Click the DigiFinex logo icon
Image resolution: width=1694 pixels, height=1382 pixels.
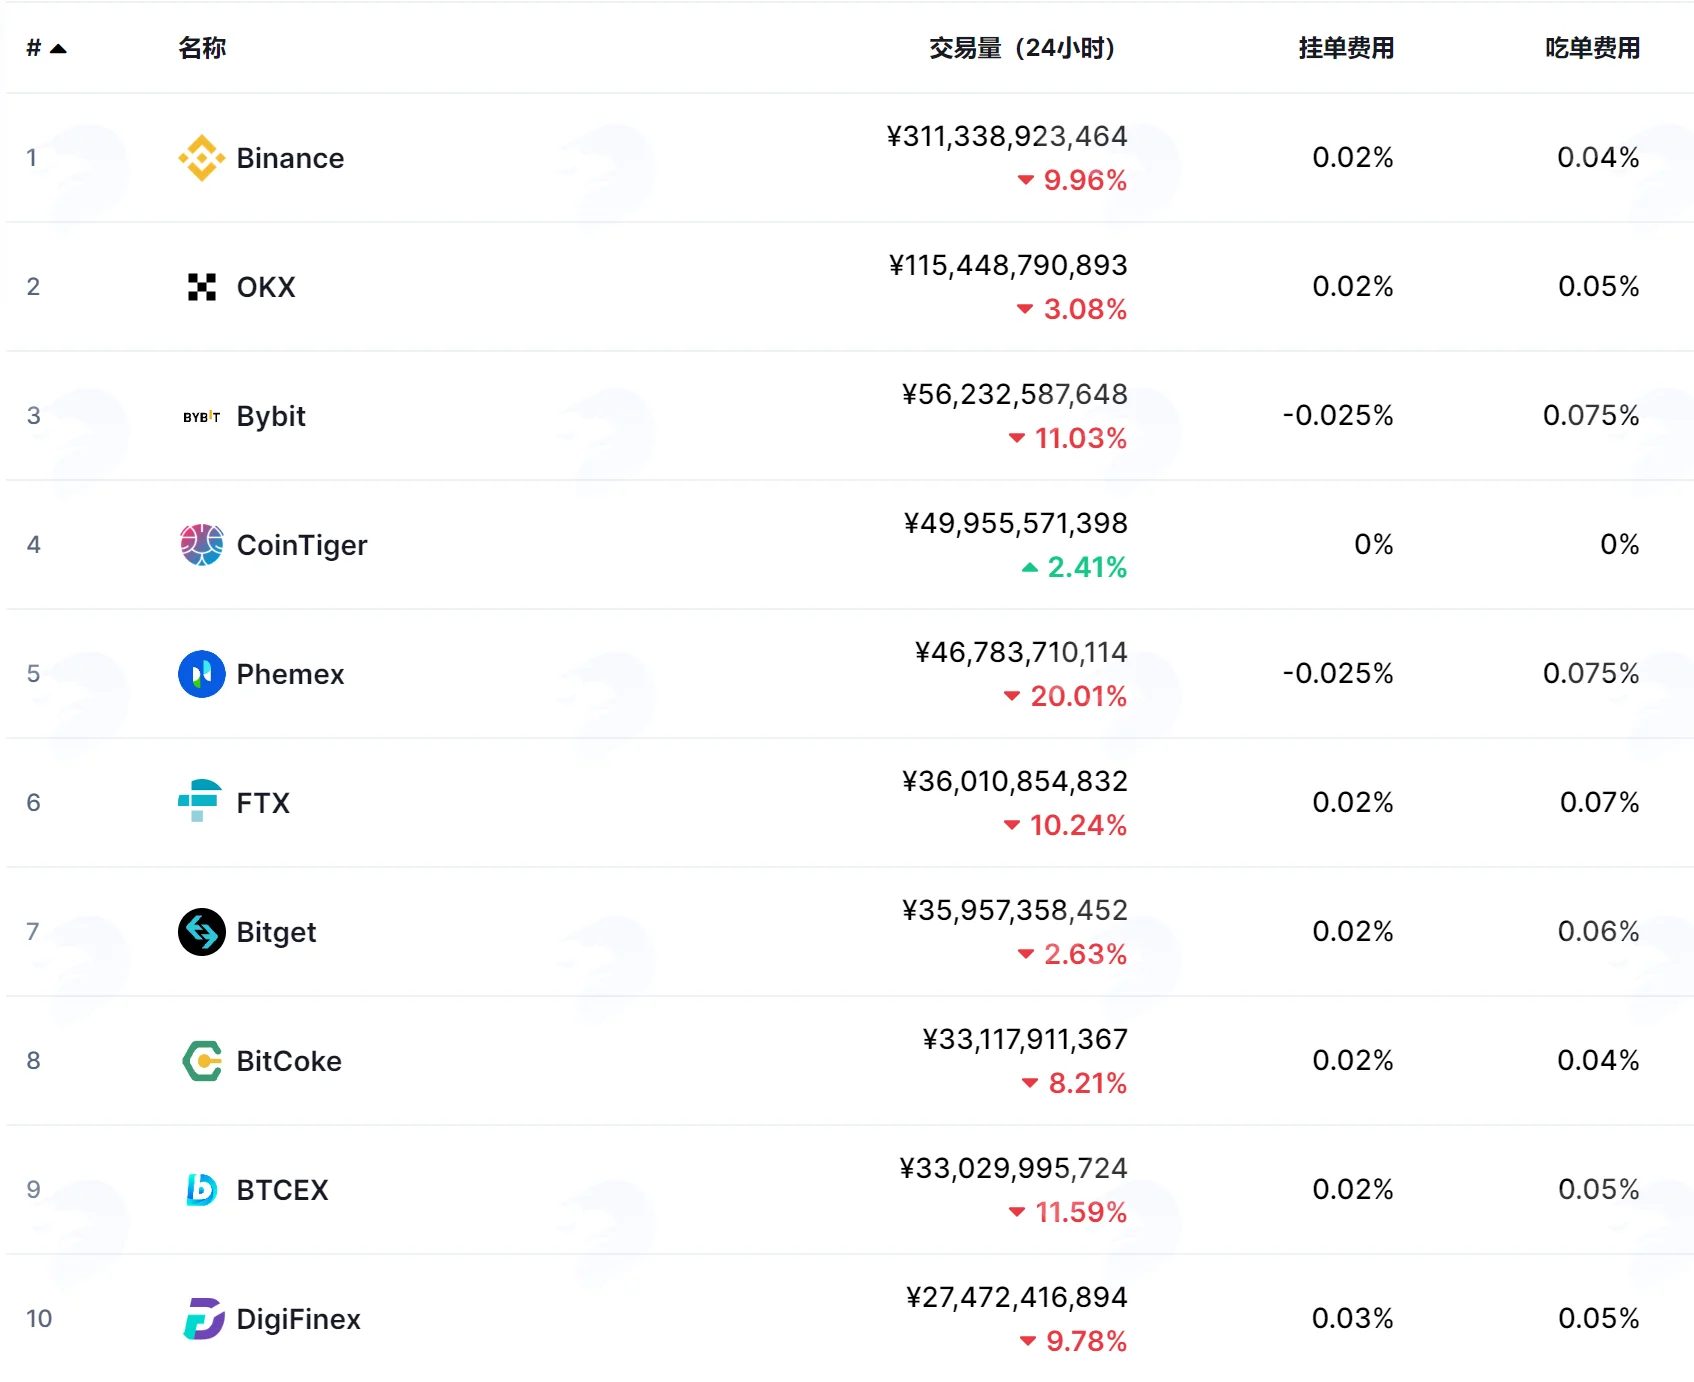click(203, 1319)
